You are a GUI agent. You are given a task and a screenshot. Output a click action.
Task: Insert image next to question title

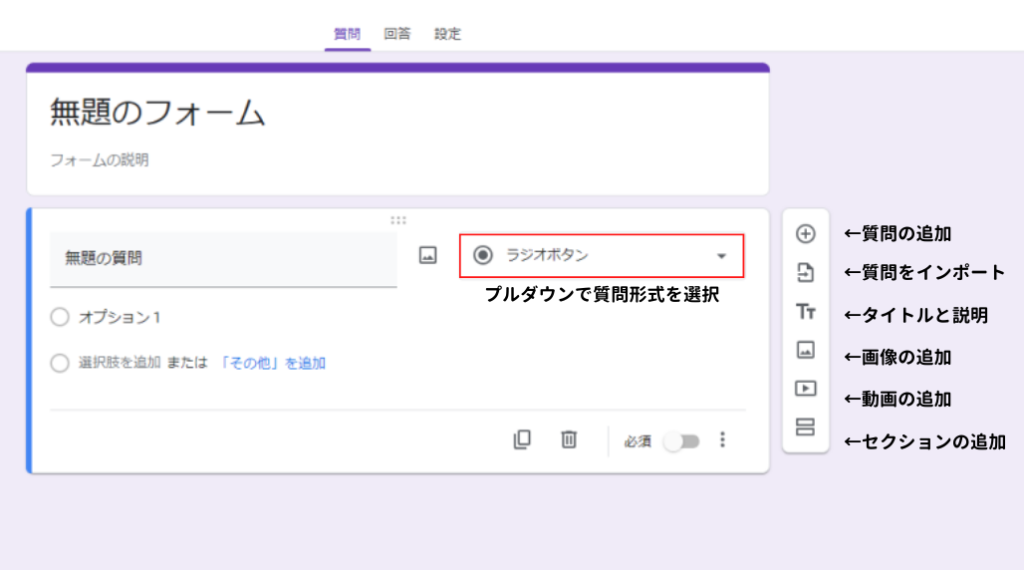pos(428,256)
